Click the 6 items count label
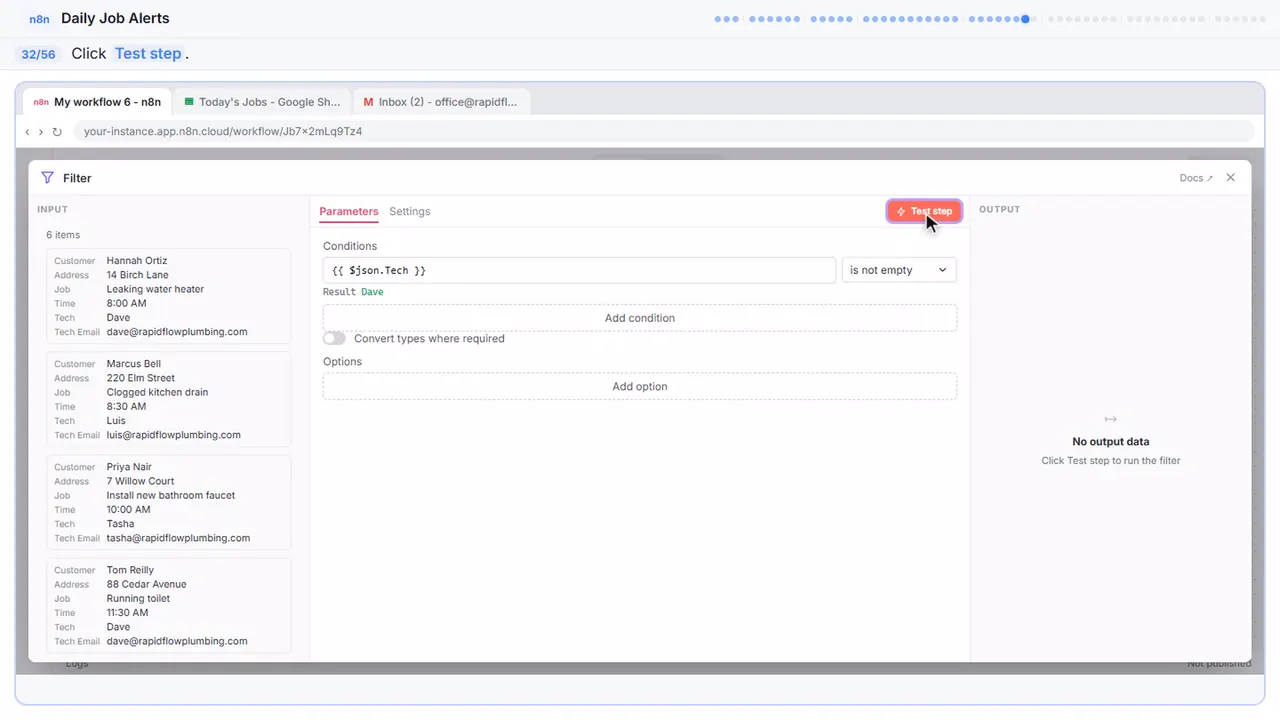Screen dimensions: 1280x720 coord(63,235)
